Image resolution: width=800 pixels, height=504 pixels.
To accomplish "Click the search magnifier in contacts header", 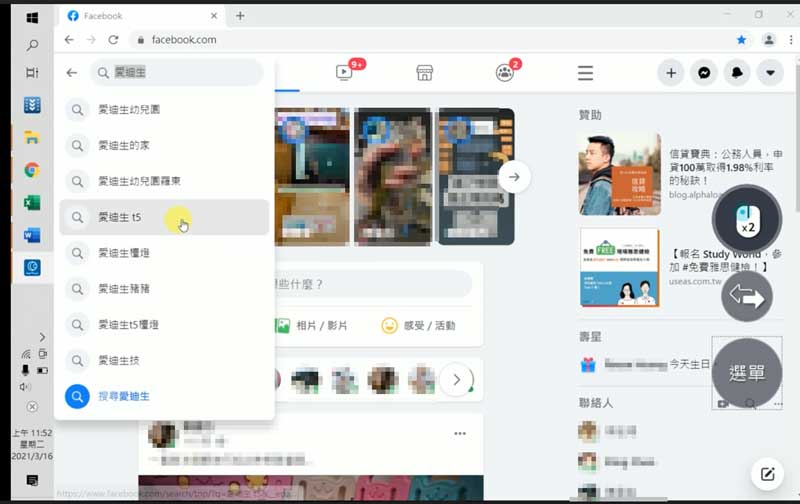I will tap(749, 404).
